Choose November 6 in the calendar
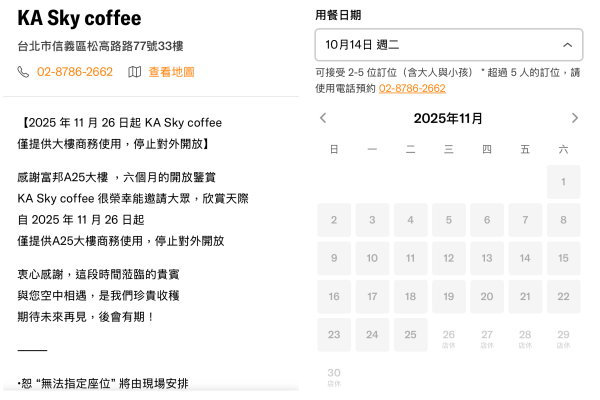The height and width of the screenshot is (400, 600). coord(487,220)
